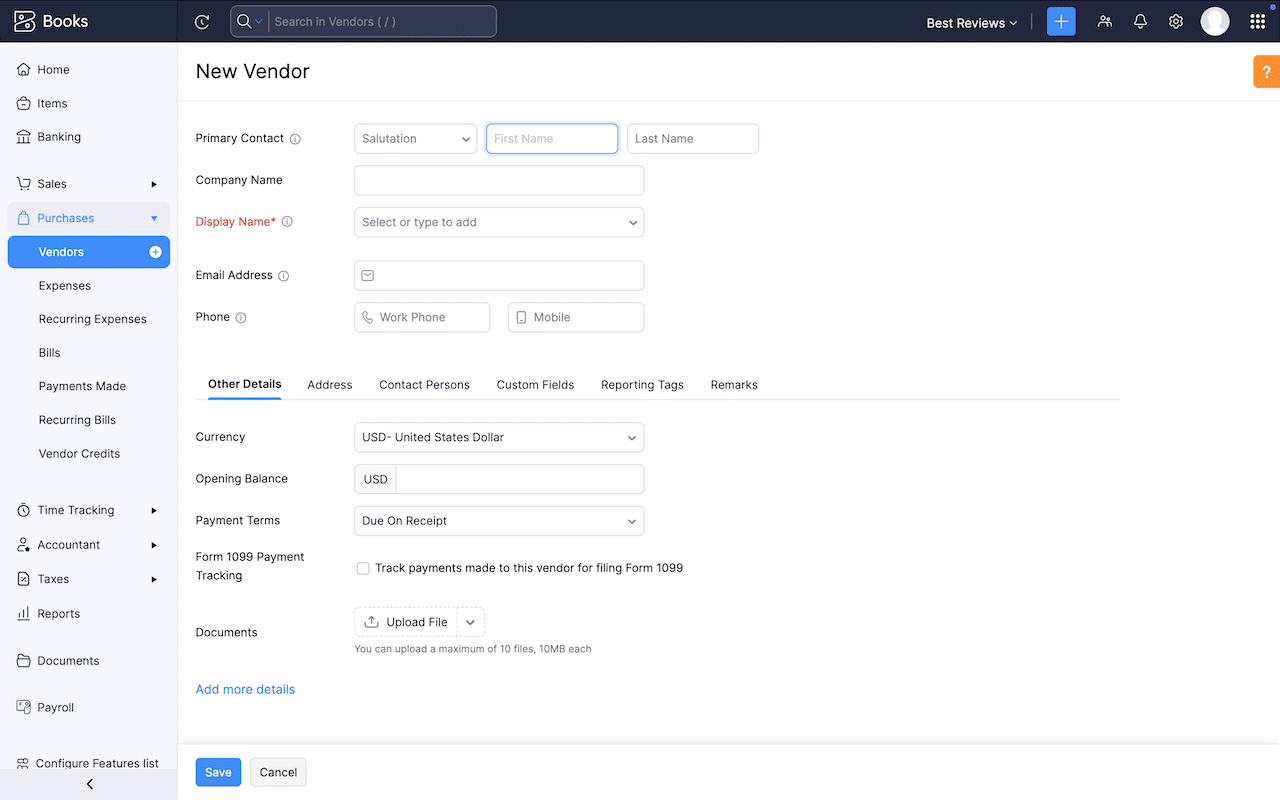Open notifications bell

(x=1140, y=21)
